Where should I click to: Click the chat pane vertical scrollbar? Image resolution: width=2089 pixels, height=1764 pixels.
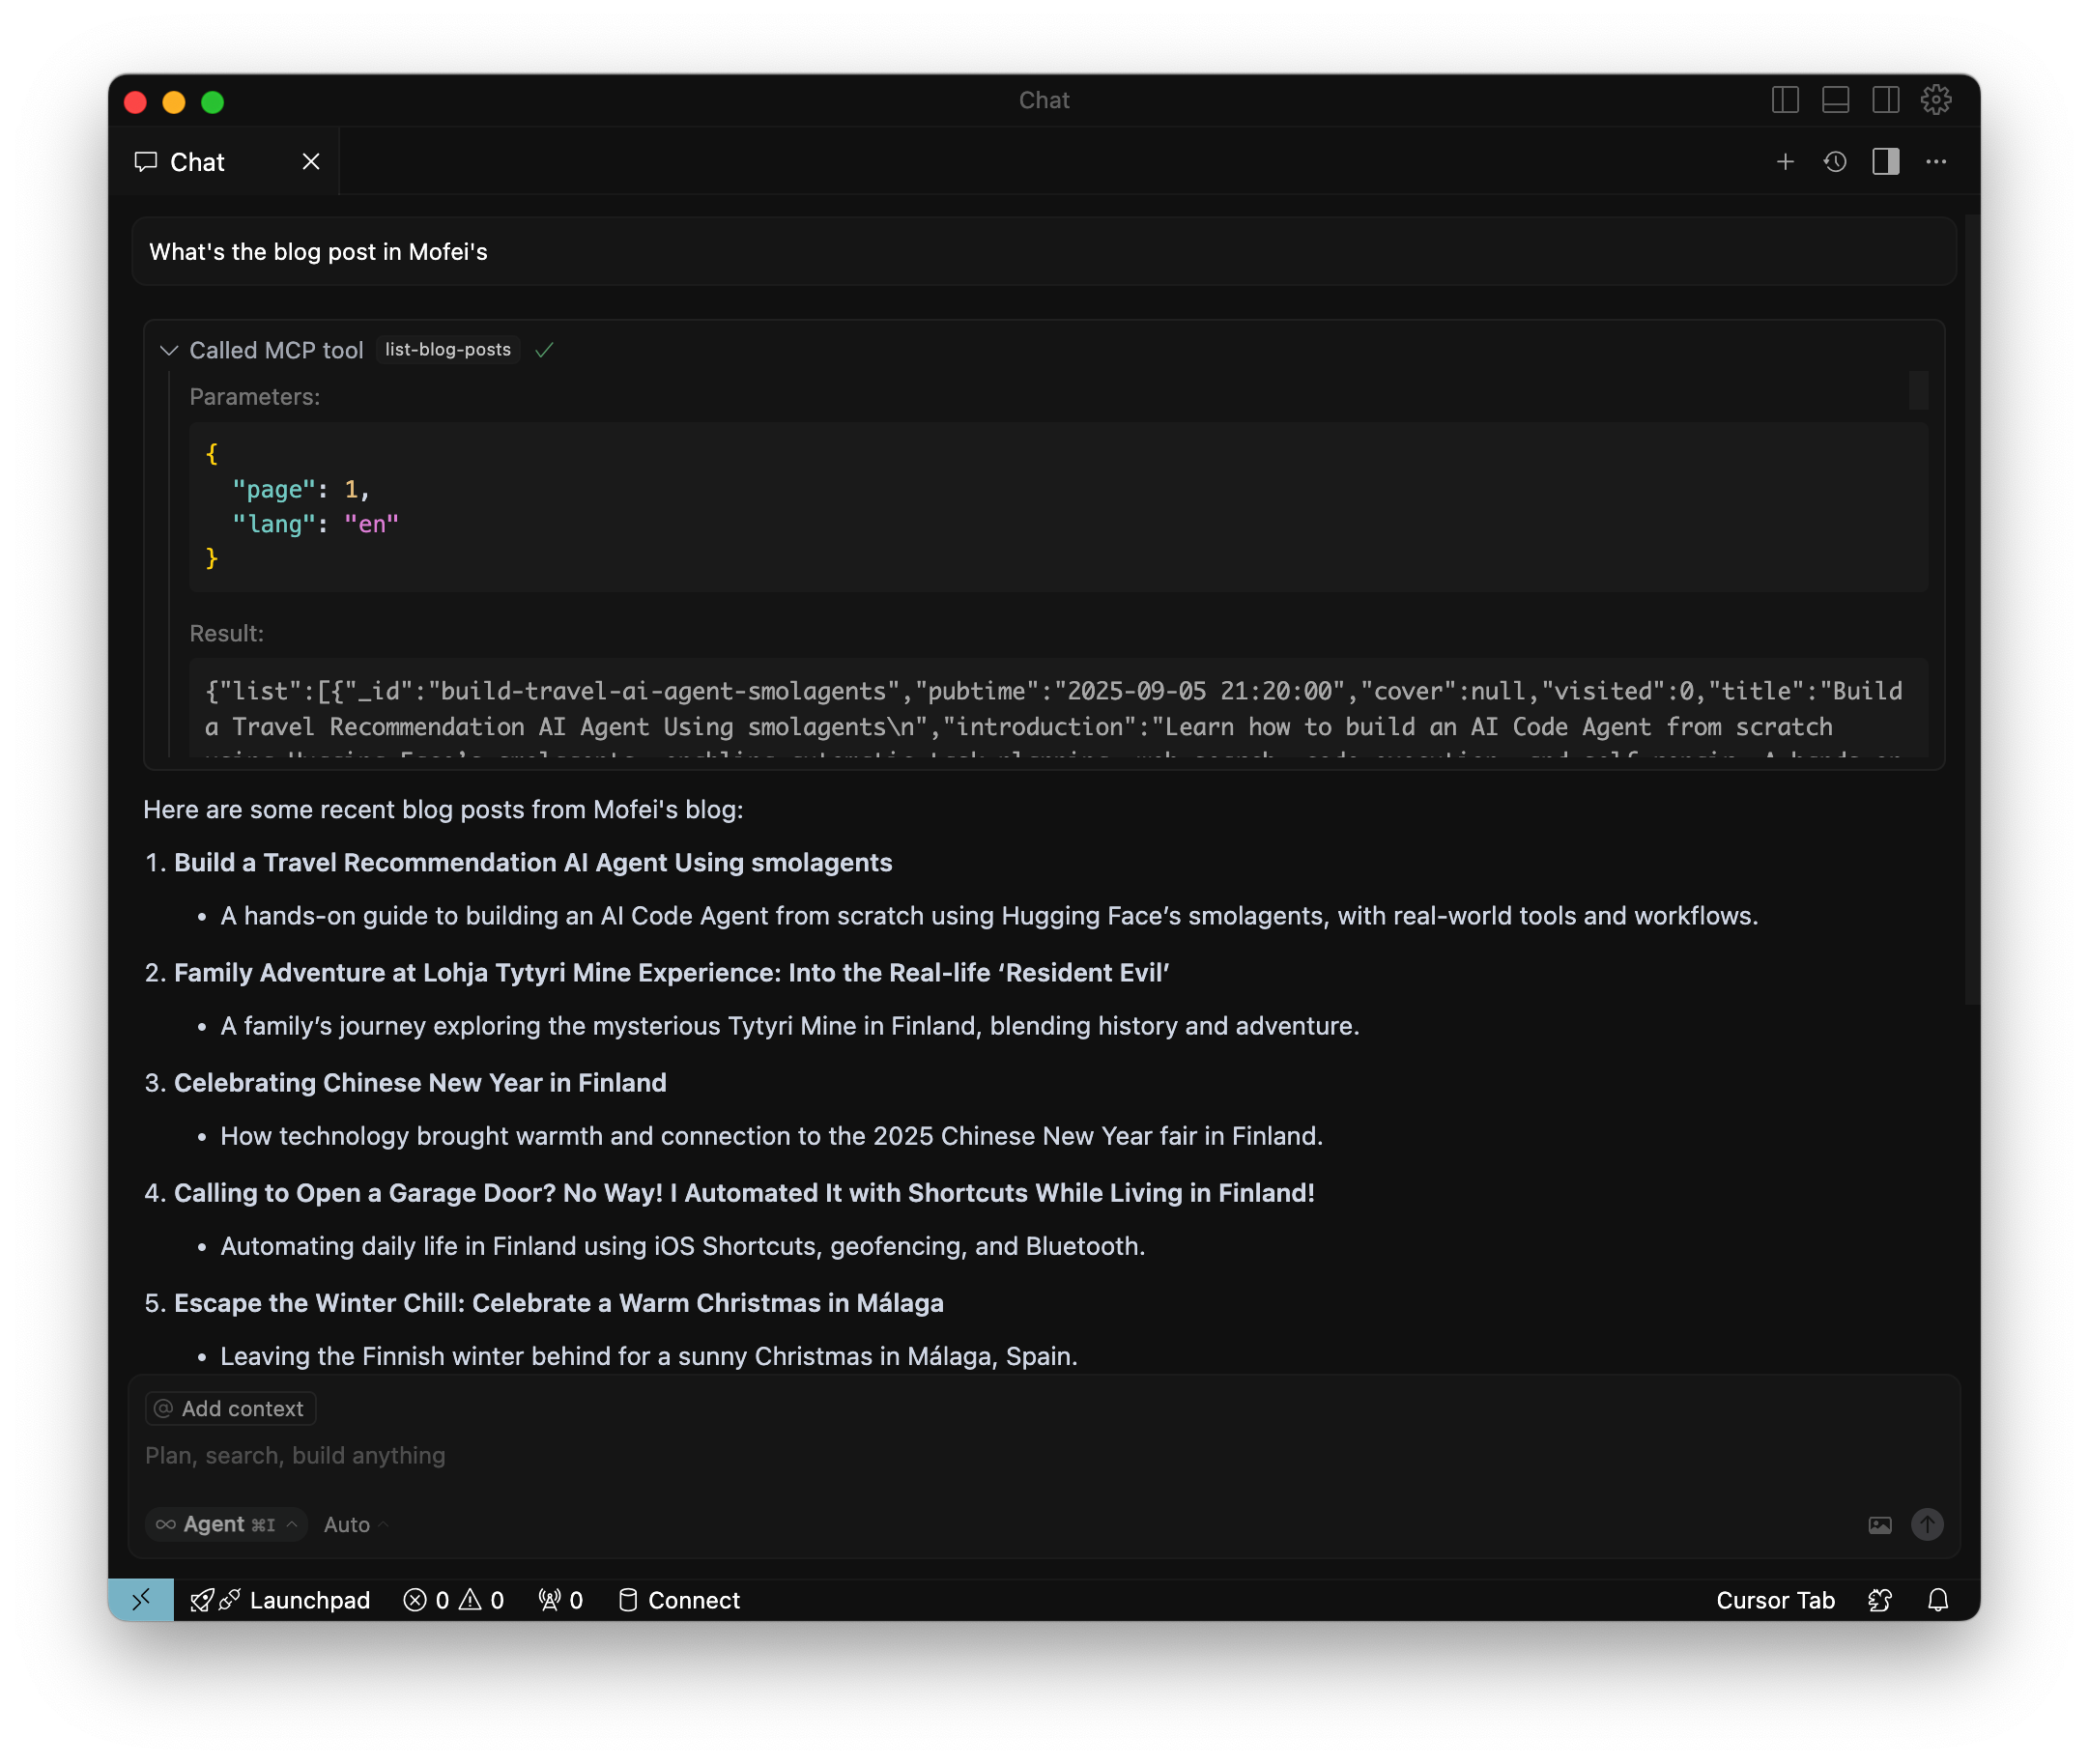pos(1971,610)
